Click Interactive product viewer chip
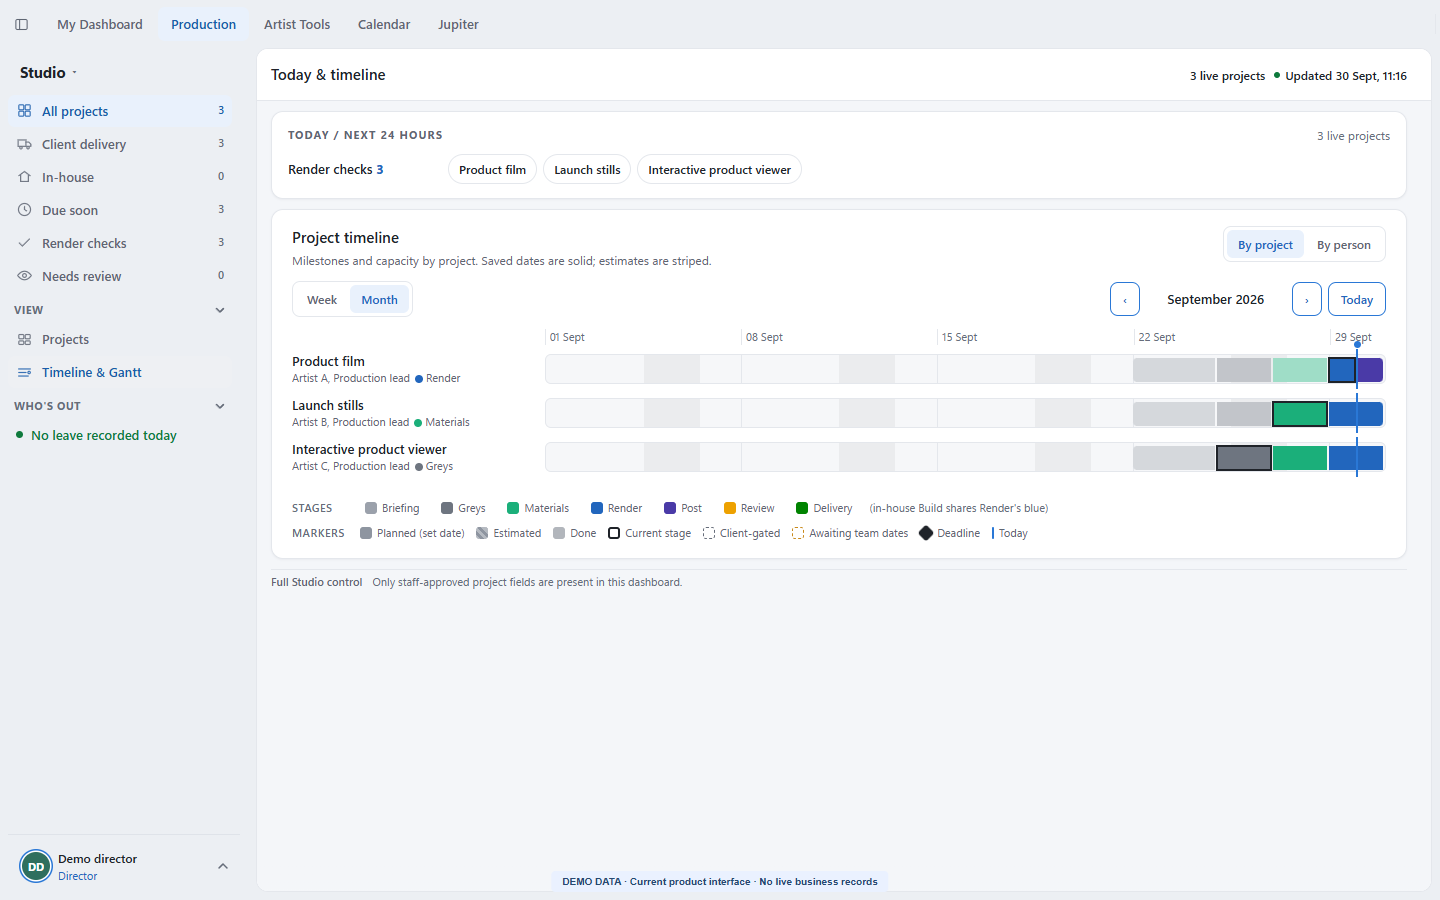The width and height of the screenshot is (1440, 900). point(719,170)
